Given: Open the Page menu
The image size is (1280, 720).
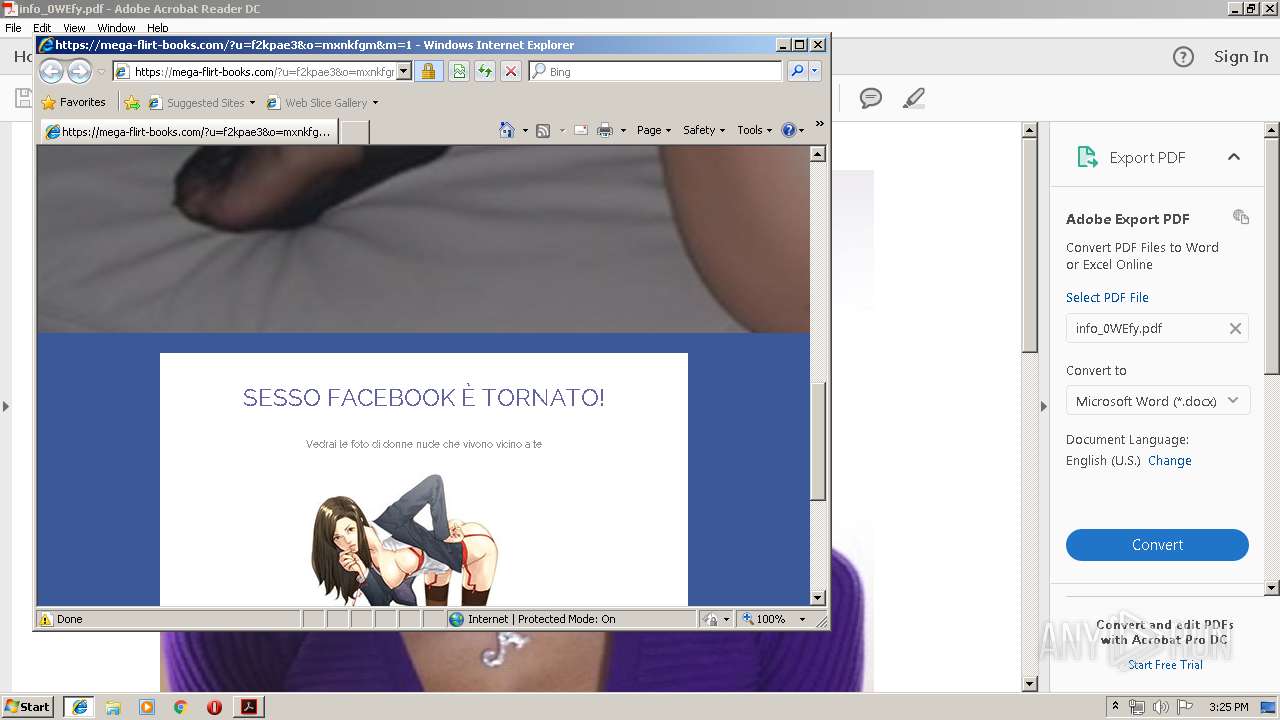Looking at the screenshot, I should click(654, 130).
